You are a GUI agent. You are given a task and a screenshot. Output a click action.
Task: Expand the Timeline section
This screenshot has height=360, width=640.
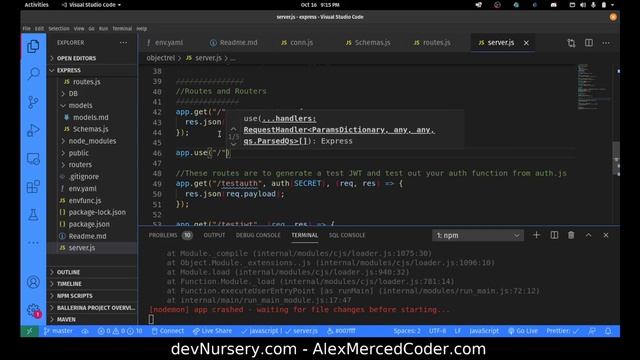coord(92,284)
